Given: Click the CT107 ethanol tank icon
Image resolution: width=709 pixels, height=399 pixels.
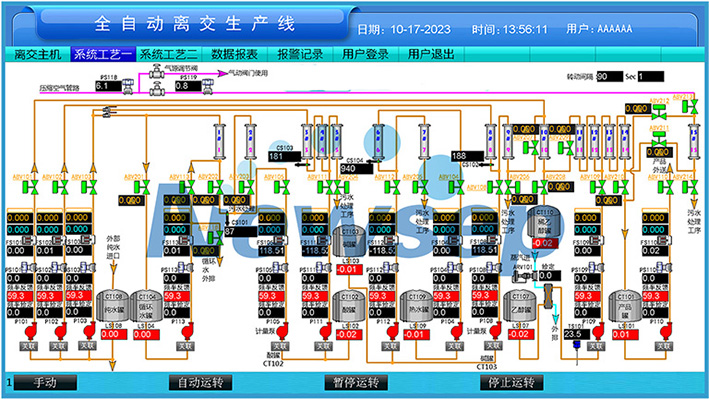Looking at the screenshot, I should pos(520,306).
